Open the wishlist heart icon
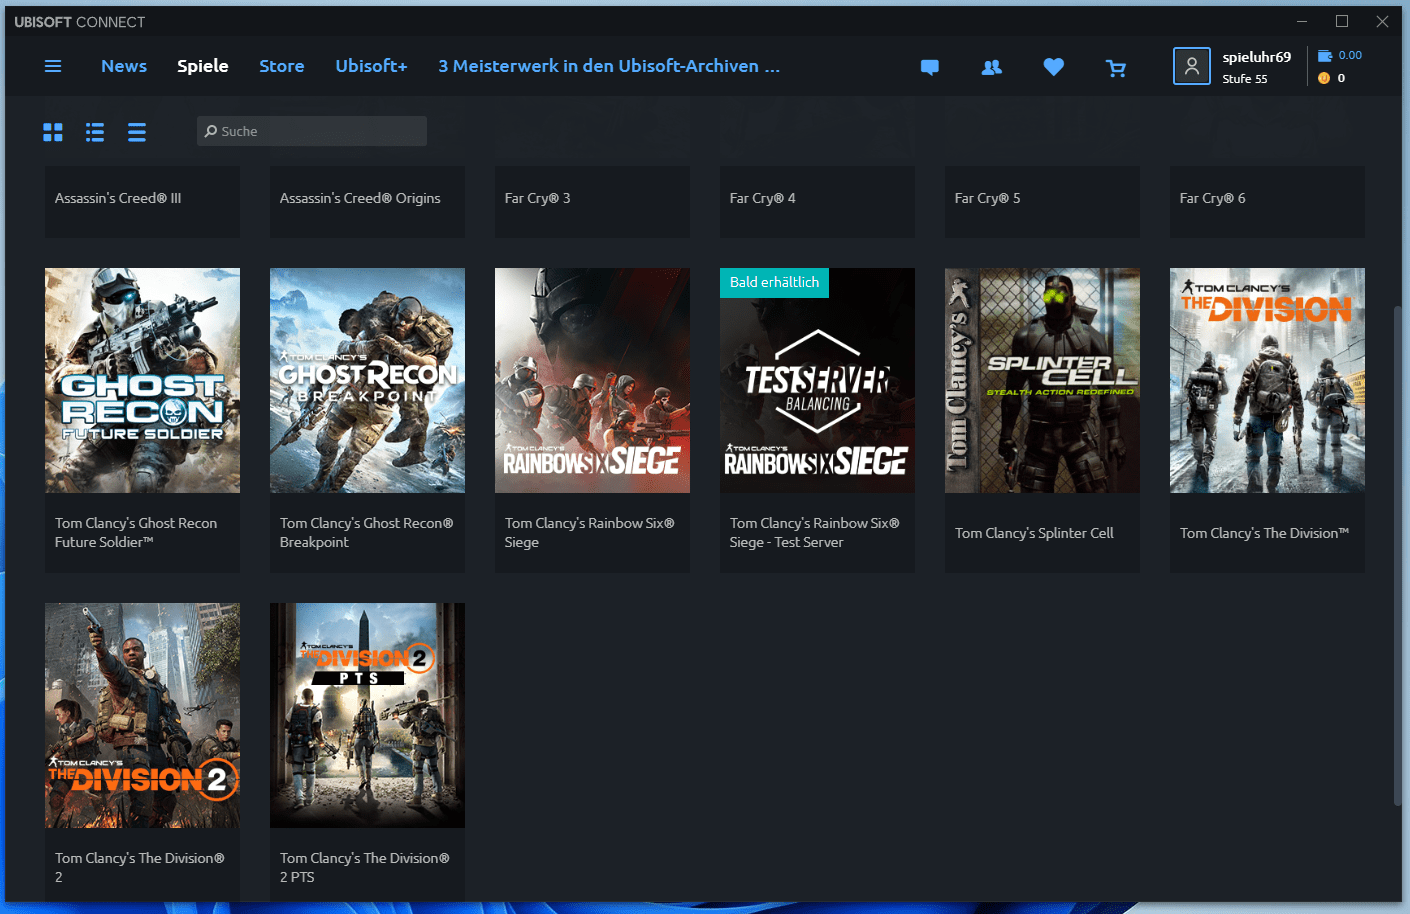The height and width of the screenshot is (914, 1410). (x=1054, y=67)
